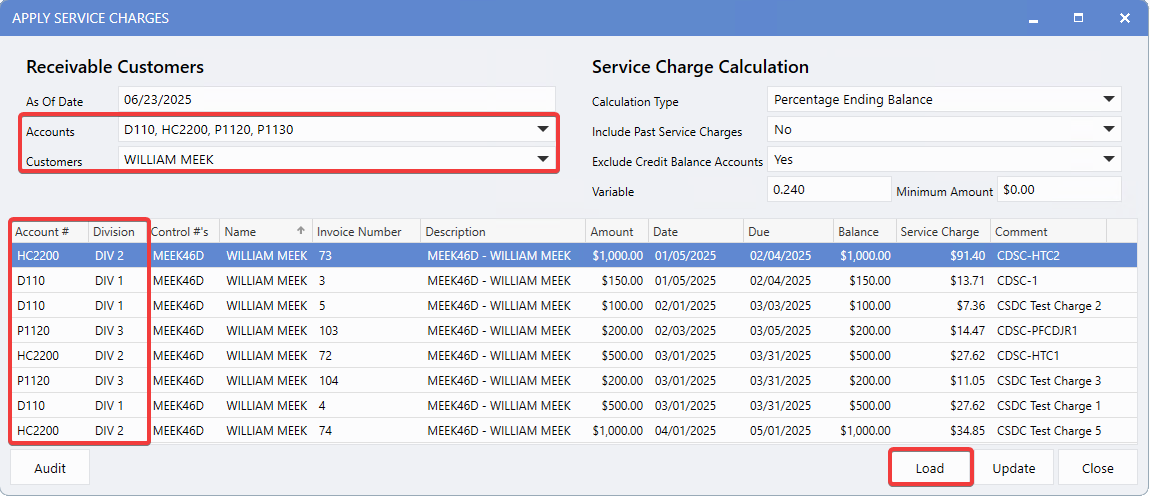Sort by Service Charge column header
Screen dimensions: 1150x496
tap(940, 232)
